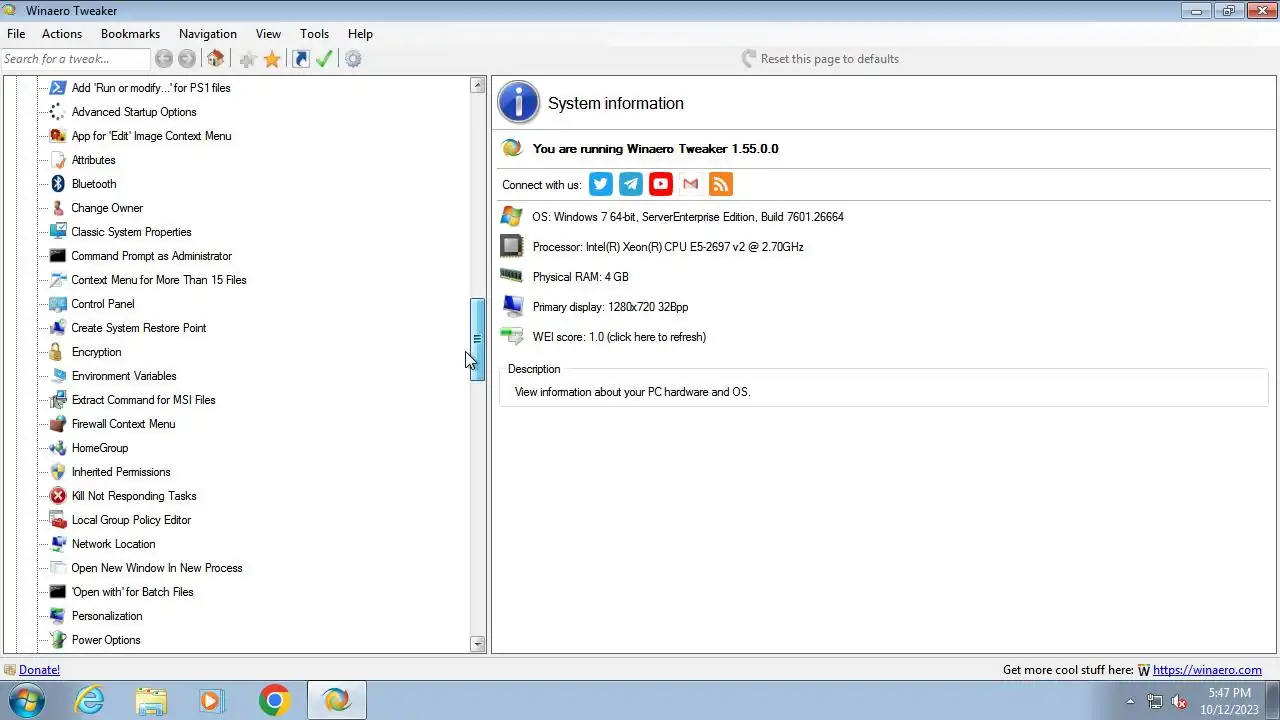Click Reset this page to defaults

820,59
